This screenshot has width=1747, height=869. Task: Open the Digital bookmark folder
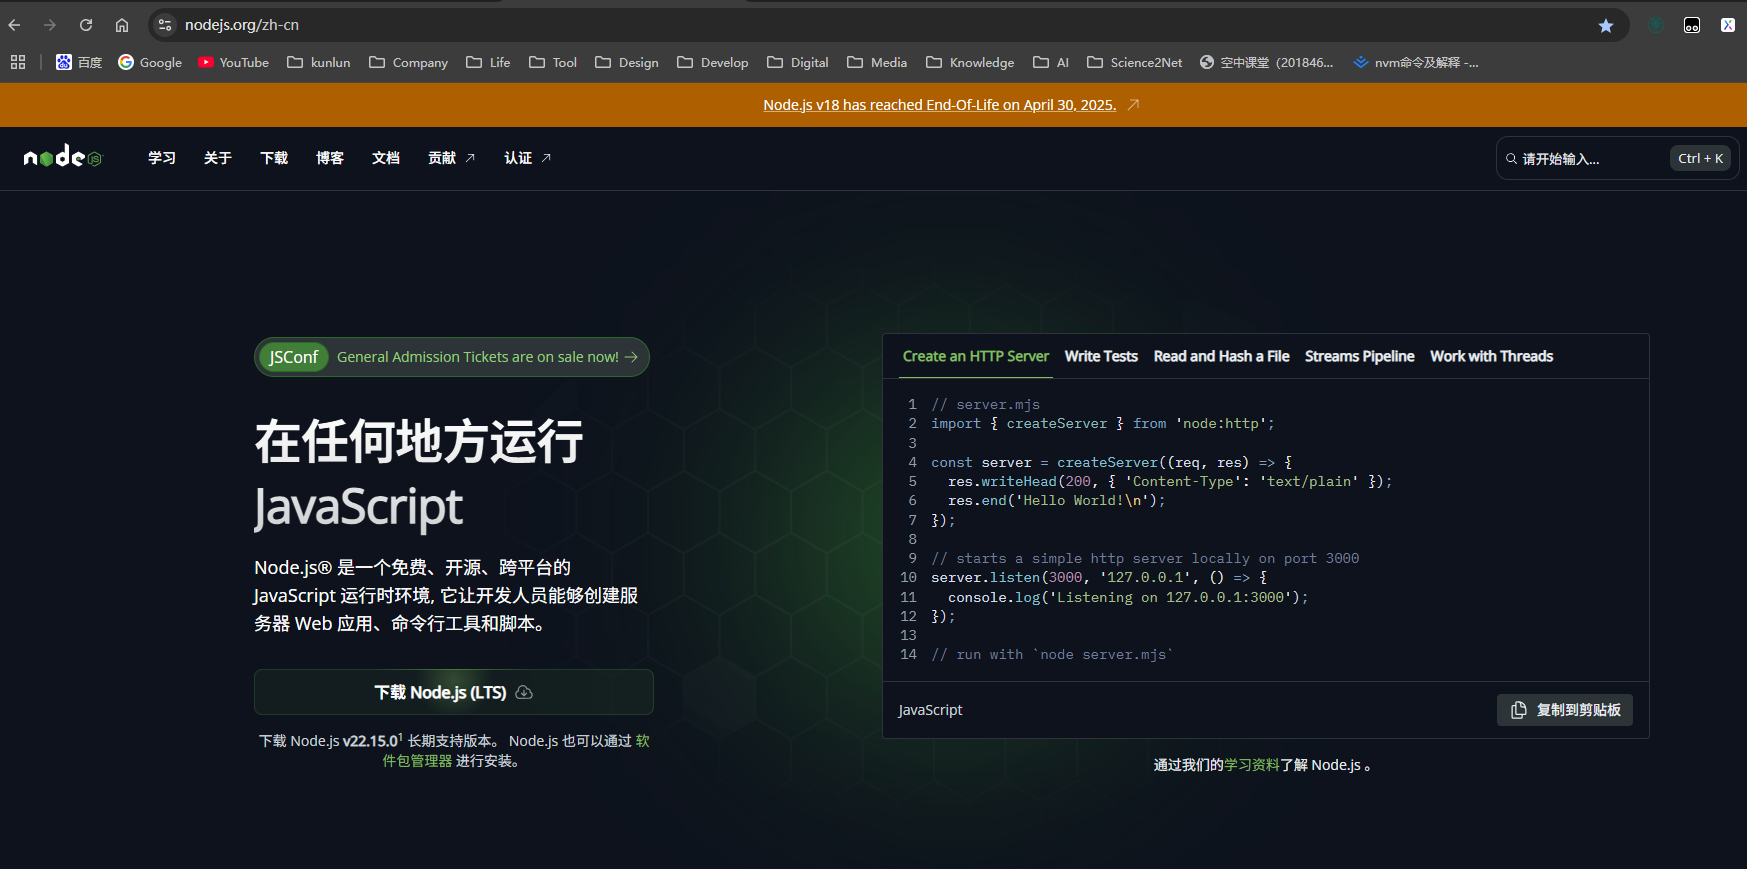click(x=797, y=62)
